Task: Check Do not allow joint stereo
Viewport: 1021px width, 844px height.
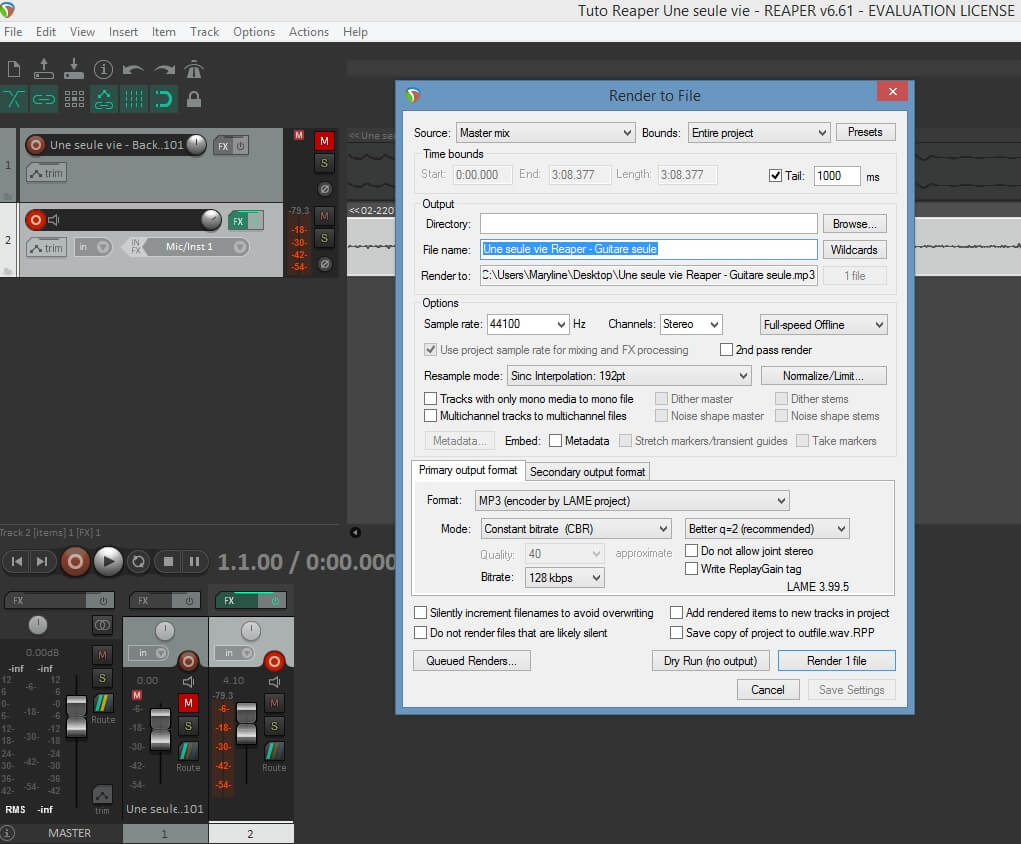Action: 692,551
